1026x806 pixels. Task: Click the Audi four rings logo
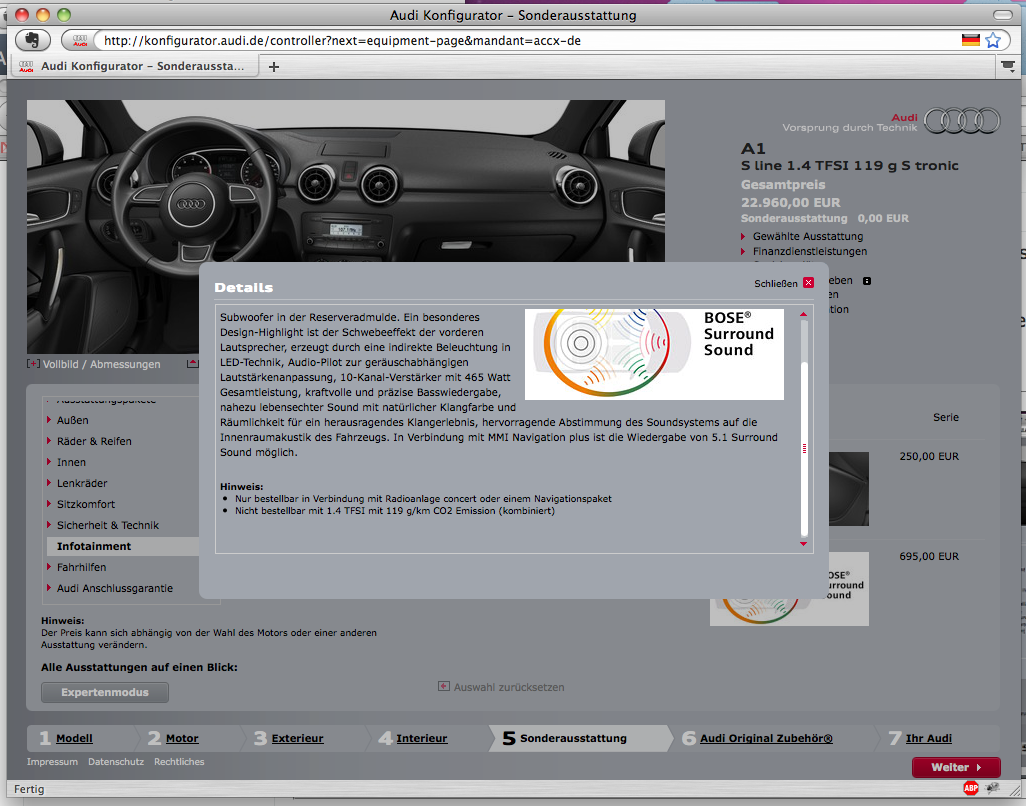[962, 120]
